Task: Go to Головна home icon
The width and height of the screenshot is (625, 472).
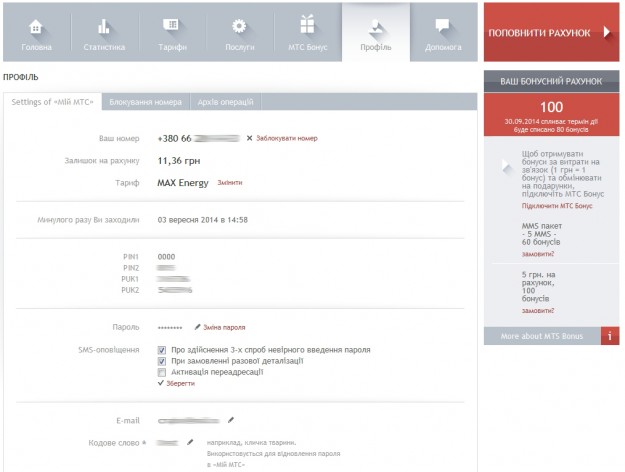Action: [x=37, y=26]
